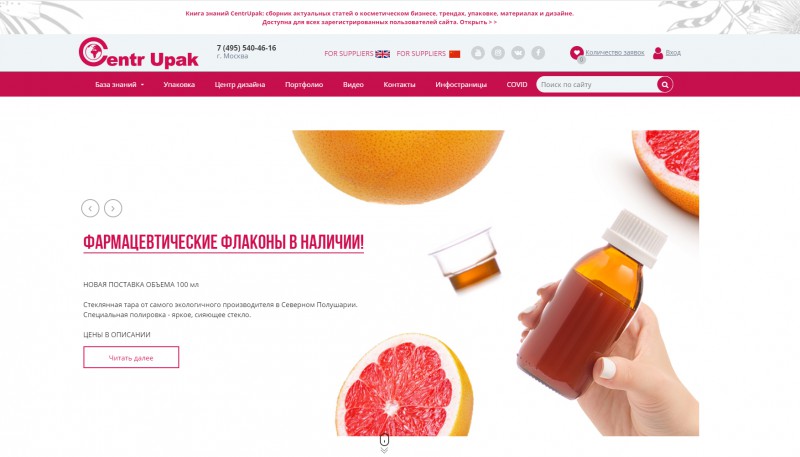Open the Вход login link
Viewport: 800px width, 457px height.
pyautogui.click(x=673, y=53)
